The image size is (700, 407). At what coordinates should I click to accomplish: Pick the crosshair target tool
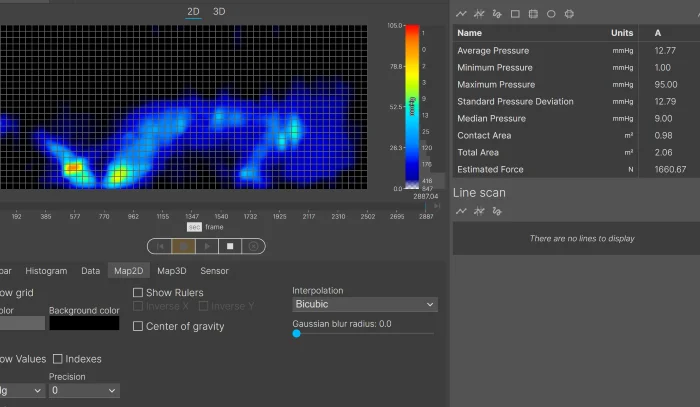pos(569,14)
